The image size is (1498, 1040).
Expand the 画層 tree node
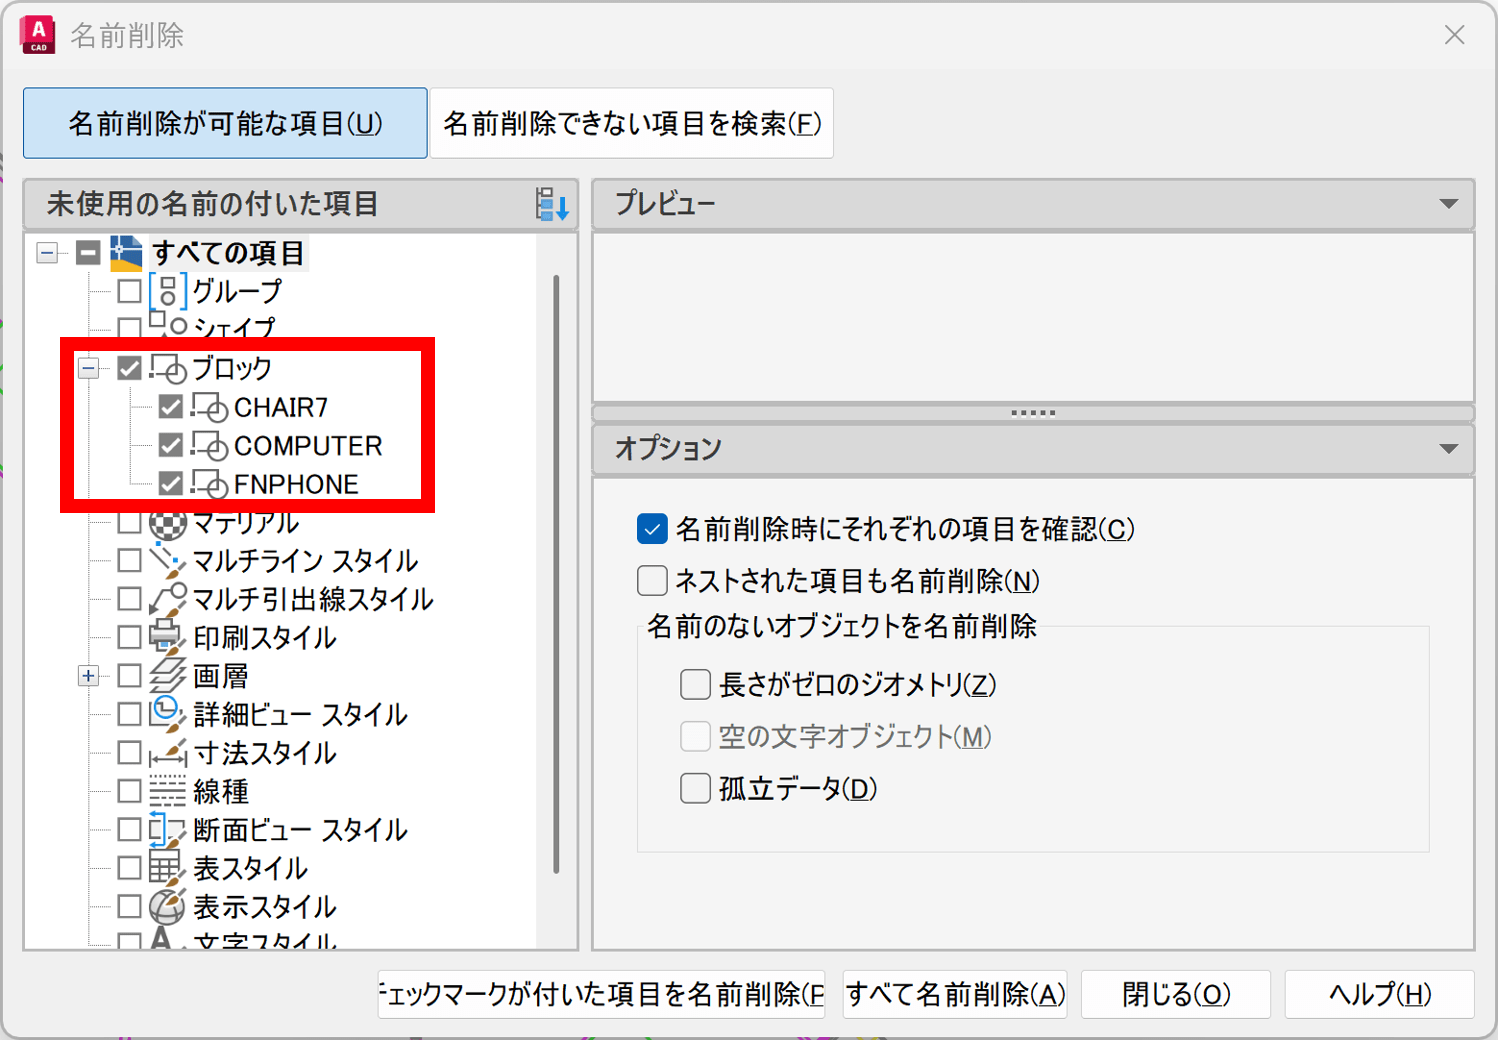tap(89, 676)
